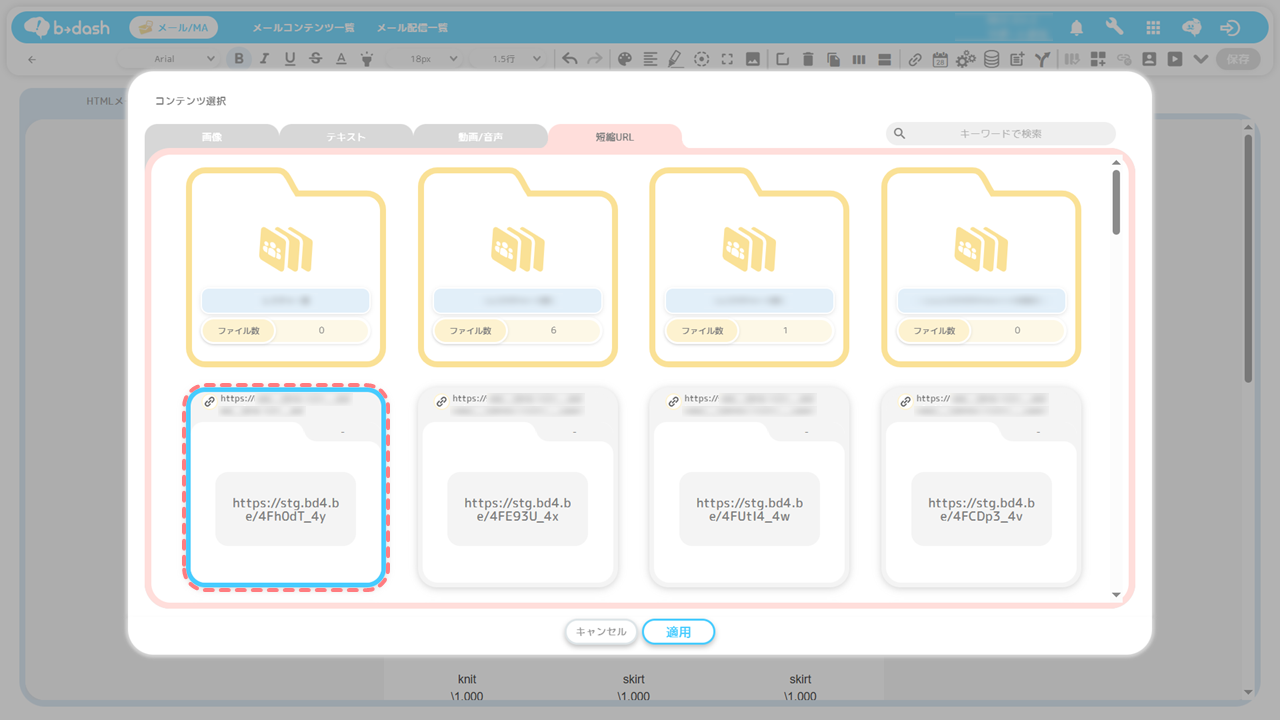Open メール配信一覧 in the header
The height and width of the screenshot is (720, 1280).
coord(412,28)
